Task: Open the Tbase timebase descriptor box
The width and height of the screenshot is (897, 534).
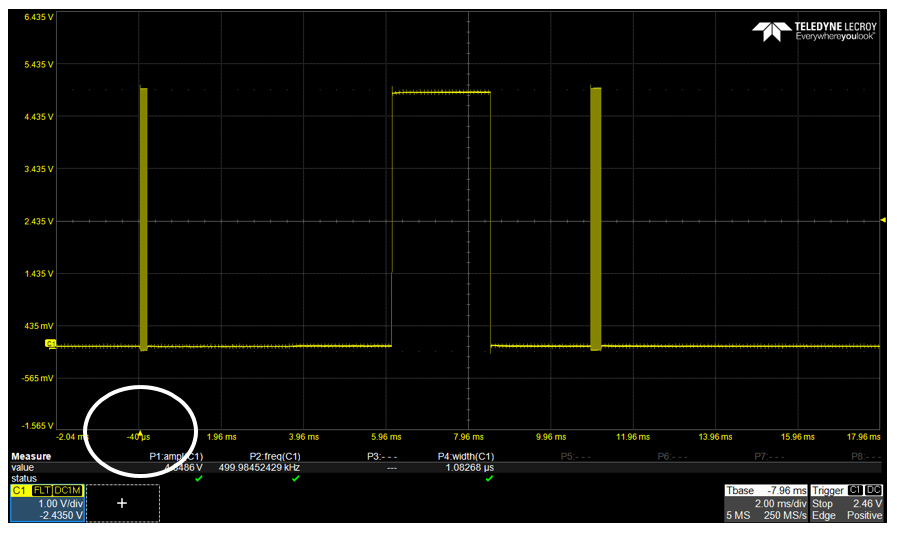Action: pos(766,503)
